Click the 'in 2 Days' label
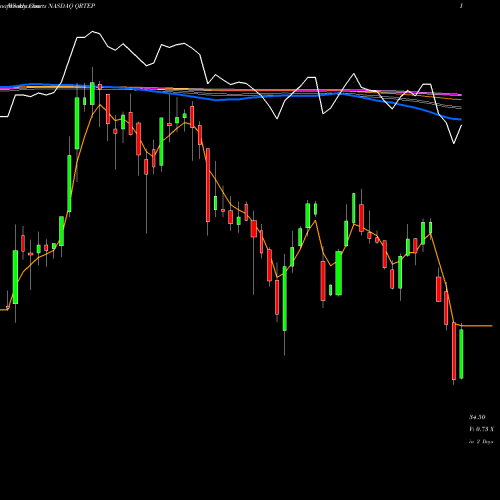This screenshot has width=500, height=500. click(x=481, y=442)
